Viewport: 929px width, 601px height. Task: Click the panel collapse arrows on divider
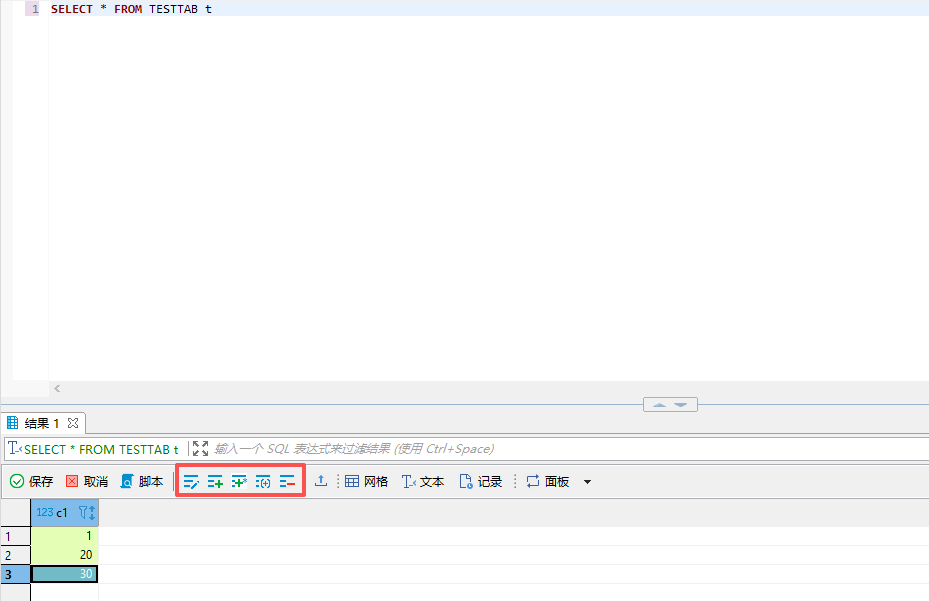[670, 405]
